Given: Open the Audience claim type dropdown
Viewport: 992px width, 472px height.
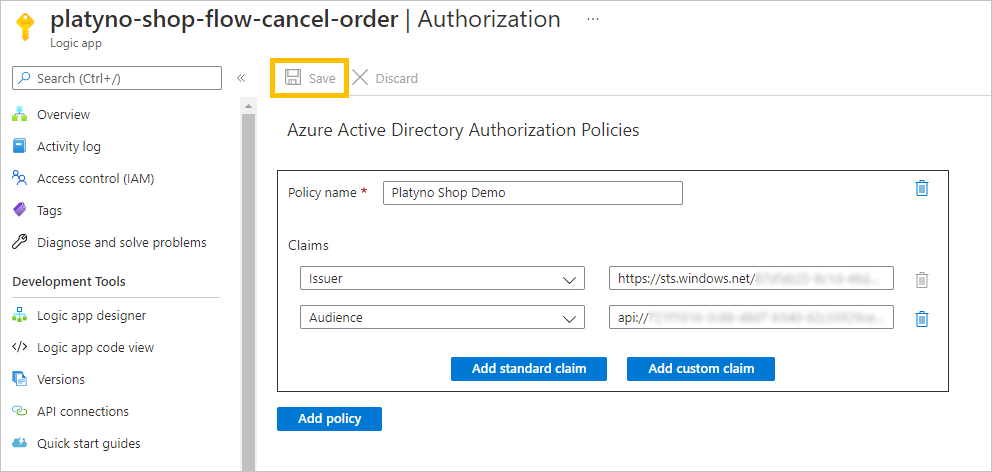Looking at the screenshot, I should pyautogui.click(x=442, y=318).
